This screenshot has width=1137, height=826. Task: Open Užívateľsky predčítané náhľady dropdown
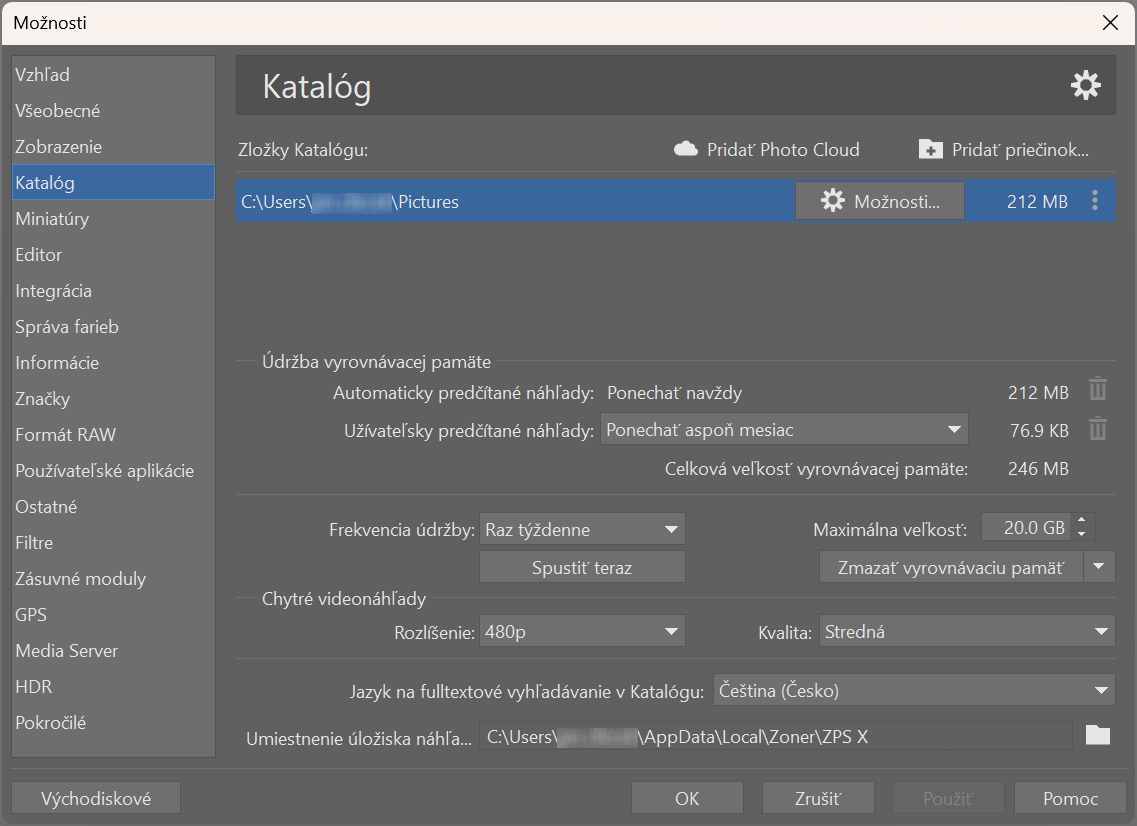pos(784,430)
